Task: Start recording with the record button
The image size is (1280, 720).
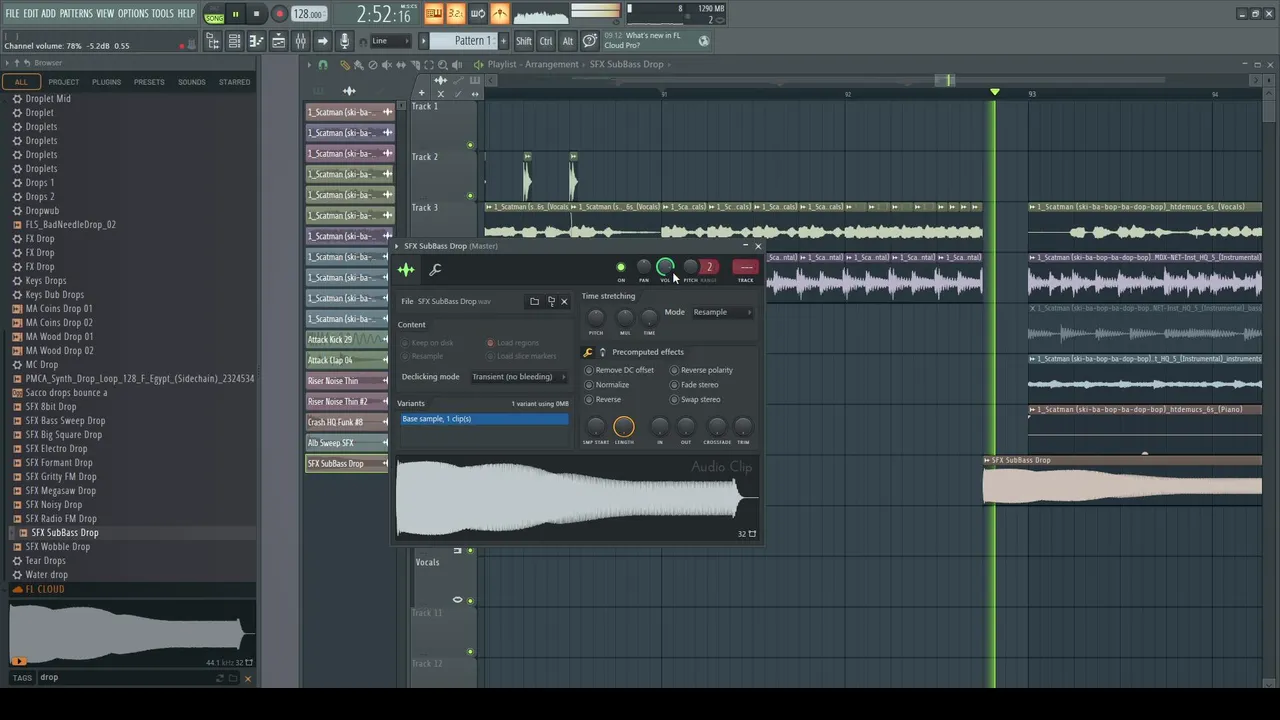Action: (x=279, y=14)
